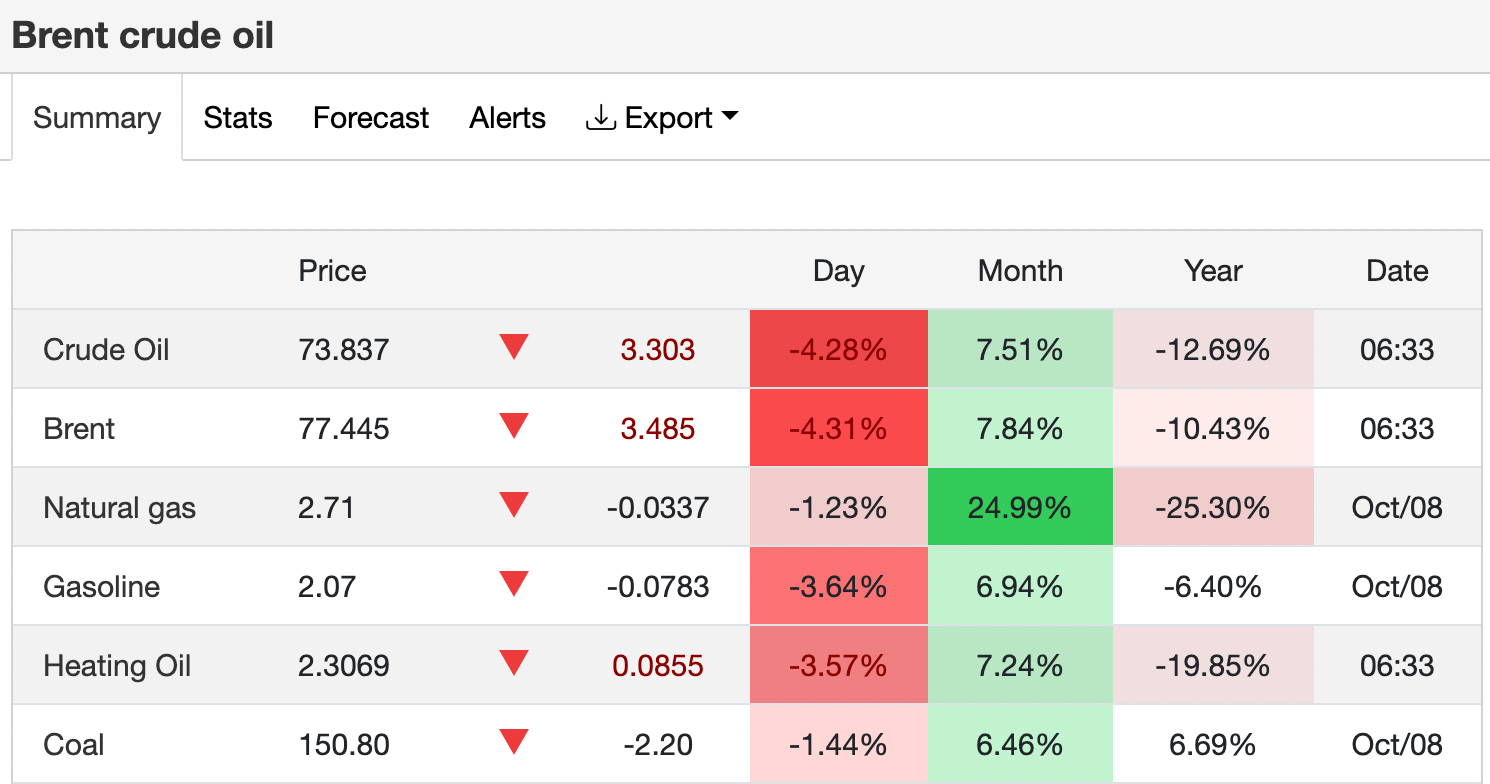Open the Coal commodity link
The image size is (1490, 784).
74,745
